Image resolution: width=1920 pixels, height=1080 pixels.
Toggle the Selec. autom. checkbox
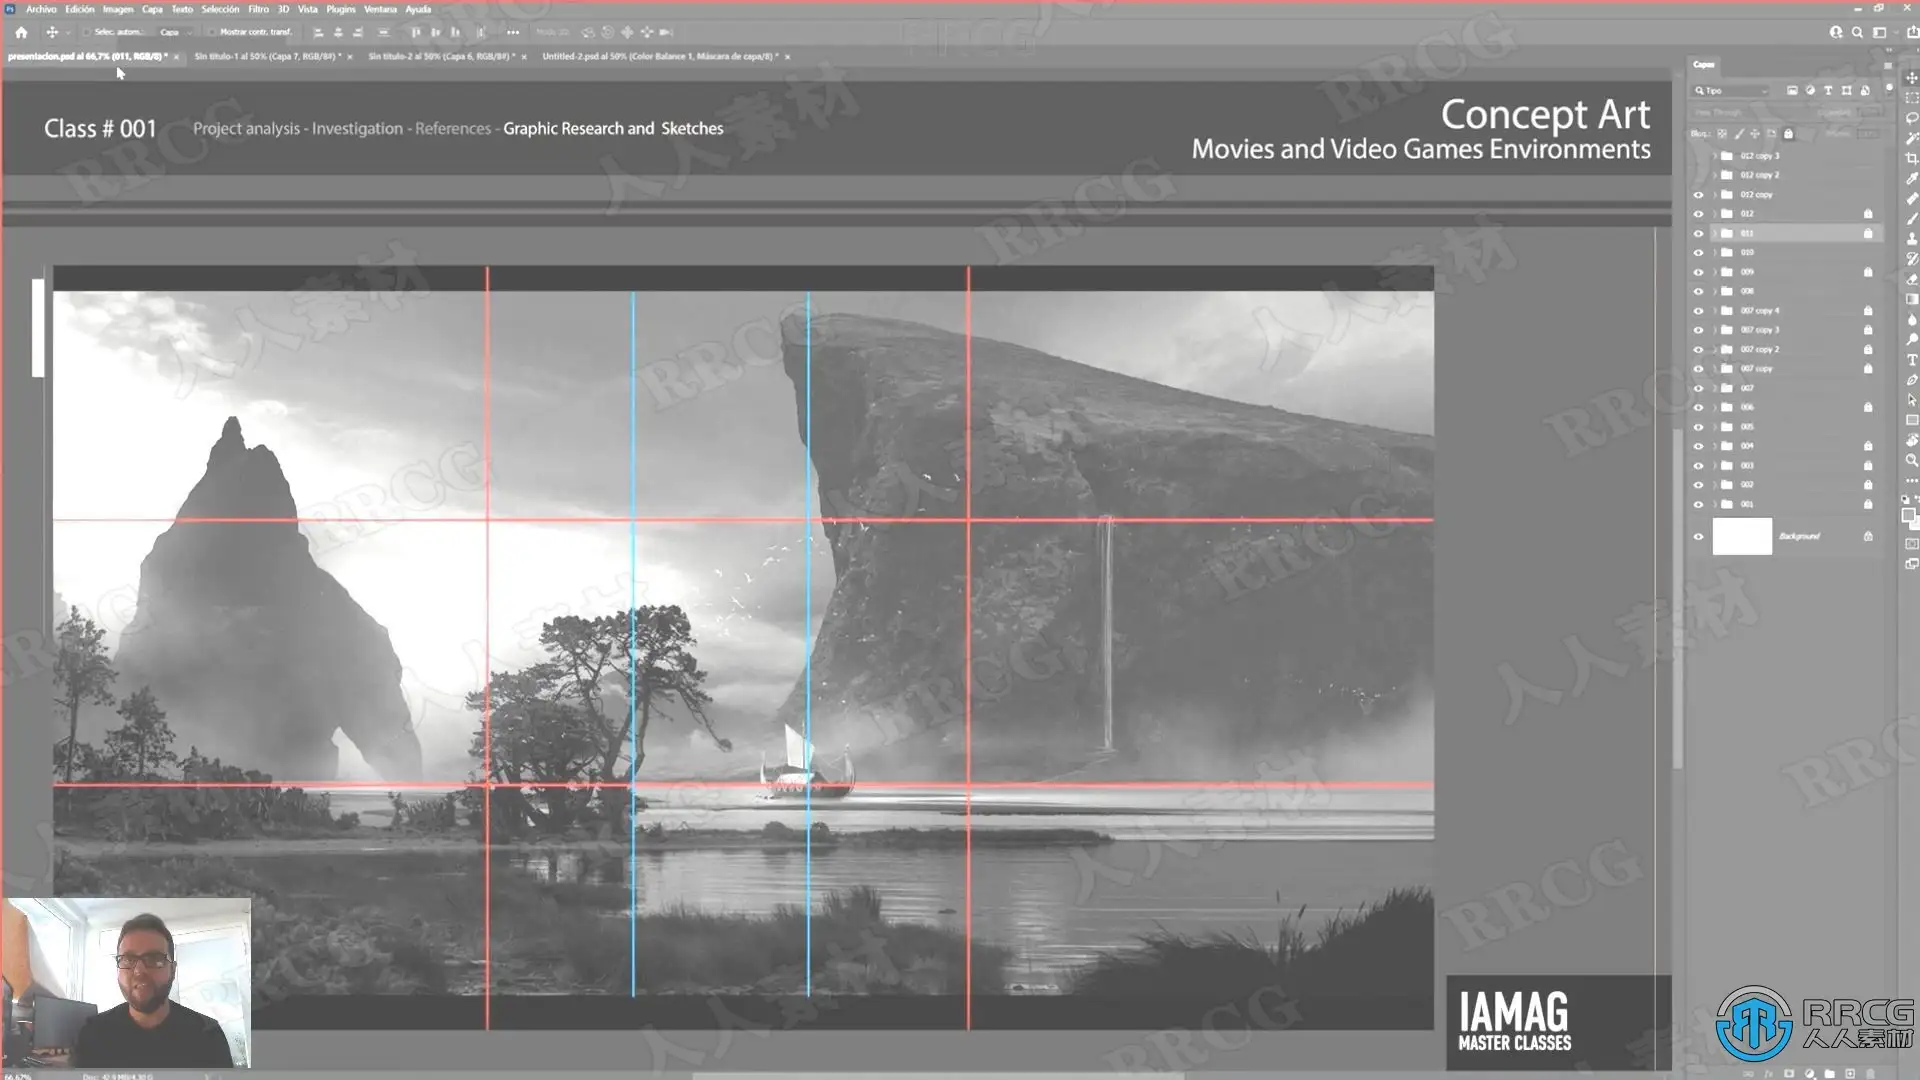[87, 32]
